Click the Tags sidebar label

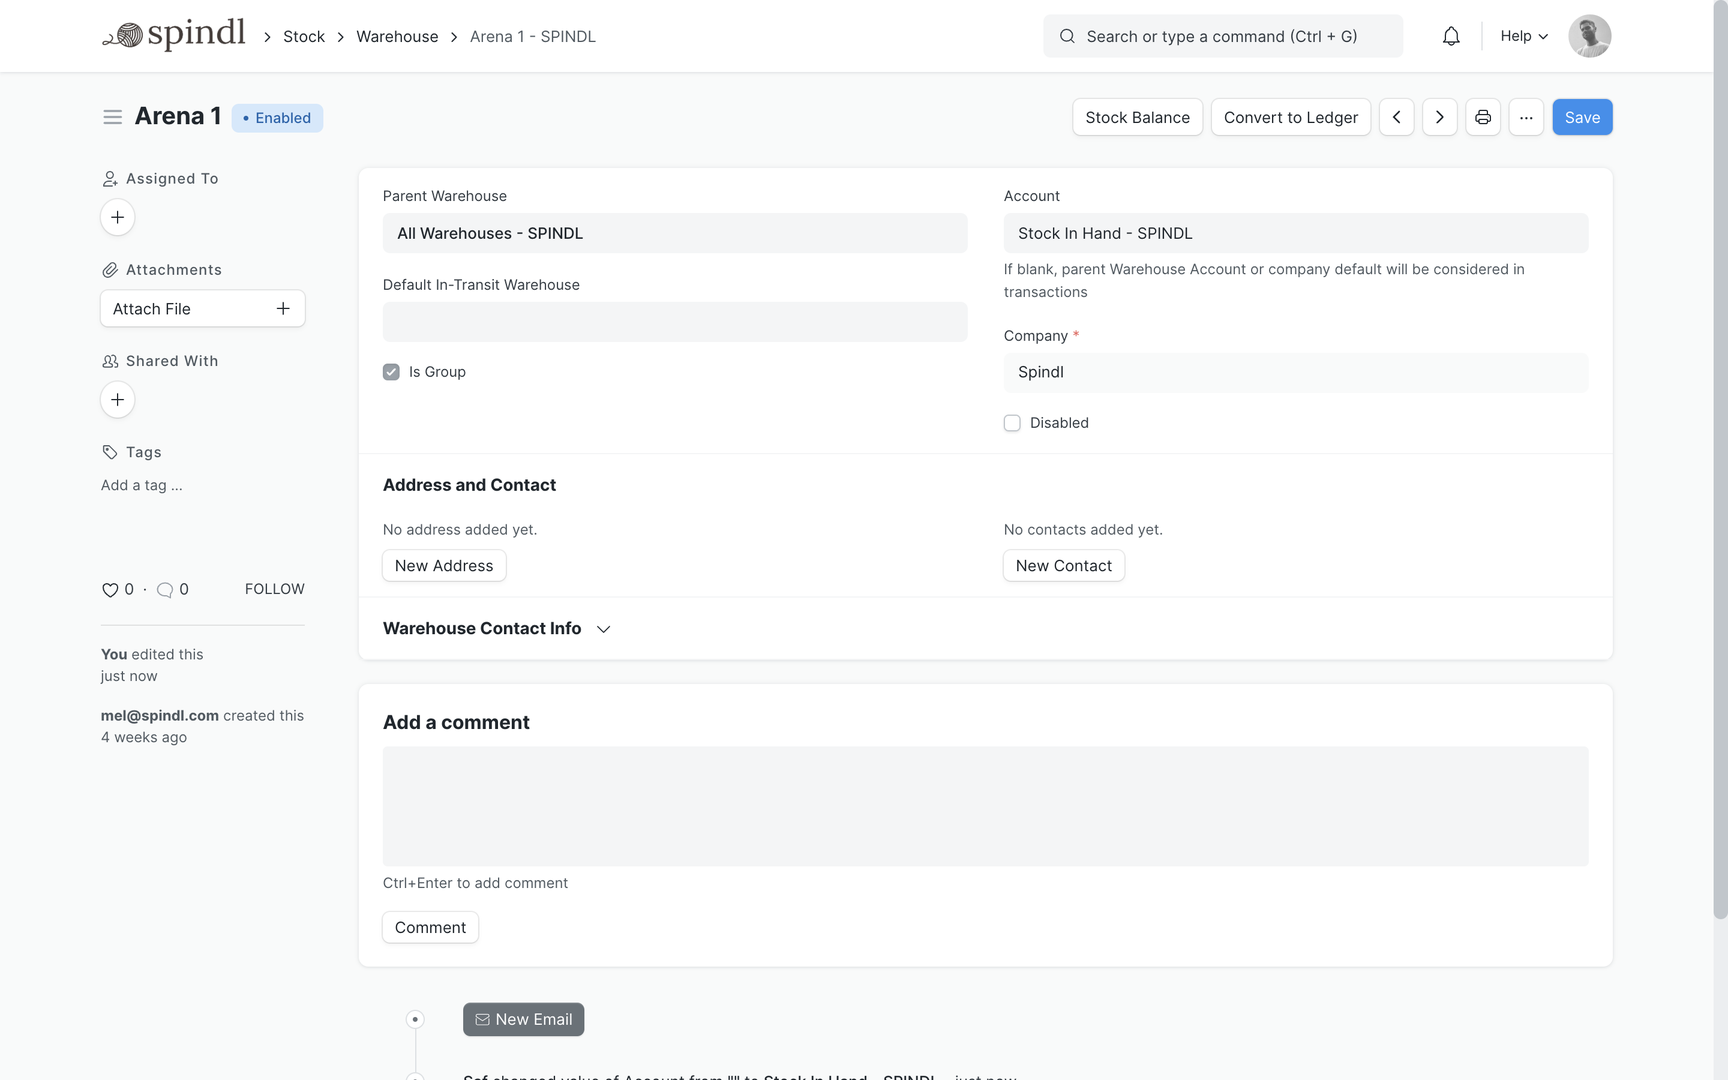(144, 452)
